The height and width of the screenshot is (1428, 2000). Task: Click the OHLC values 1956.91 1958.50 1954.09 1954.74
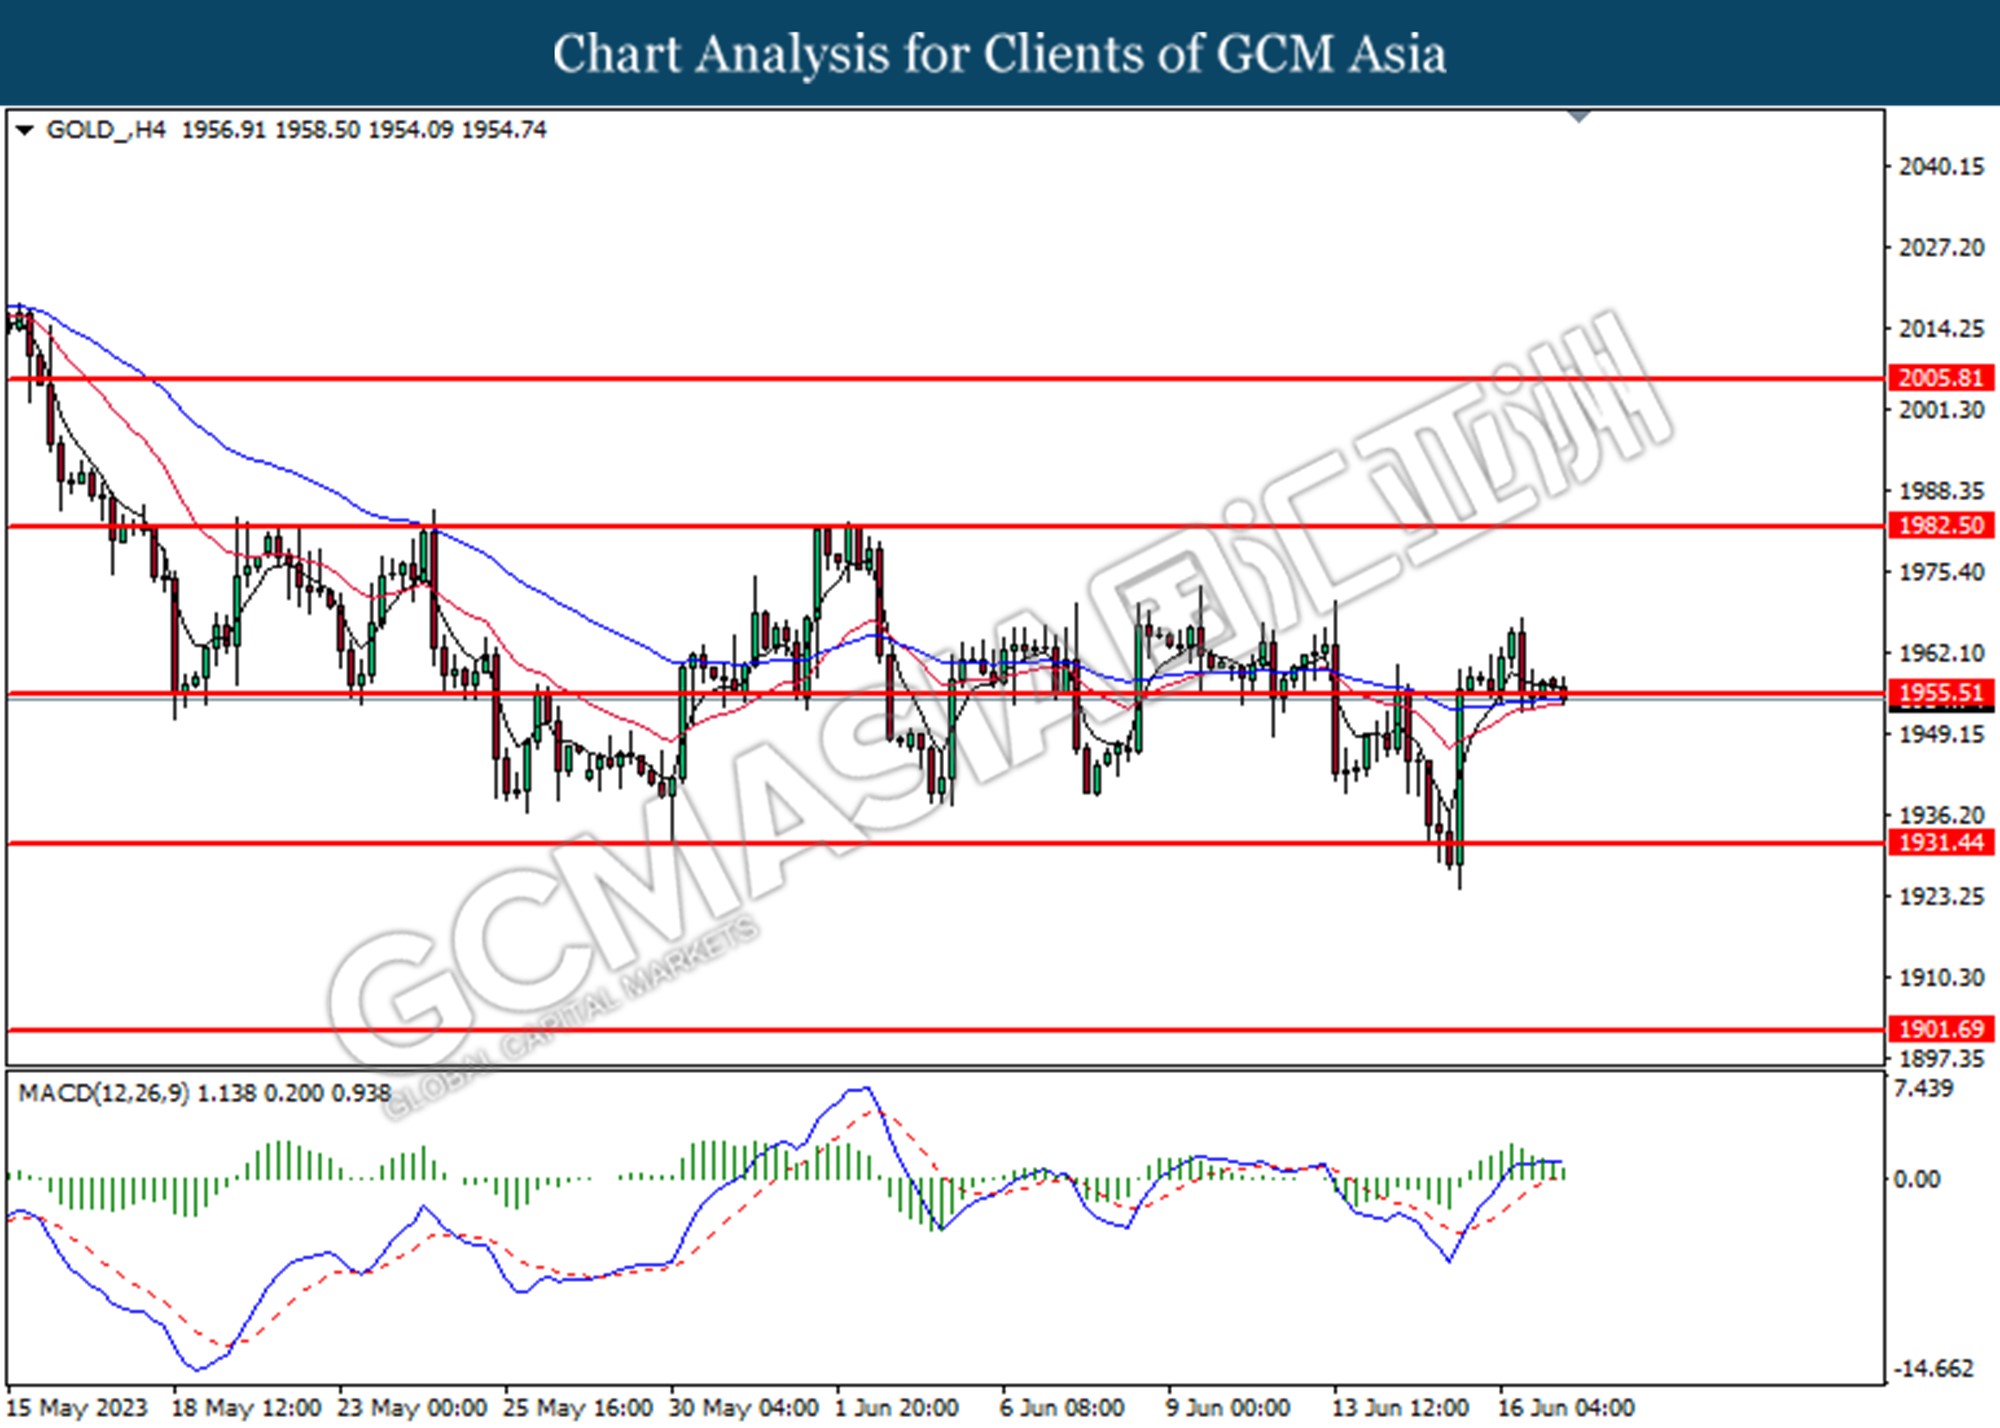(364, 130)
